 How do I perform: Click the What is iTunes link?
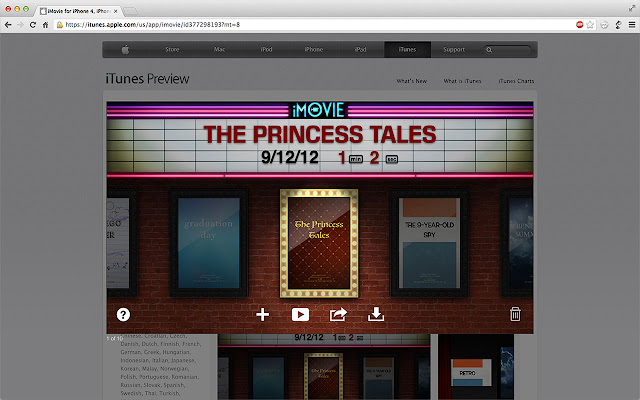(x=462, y=81)
